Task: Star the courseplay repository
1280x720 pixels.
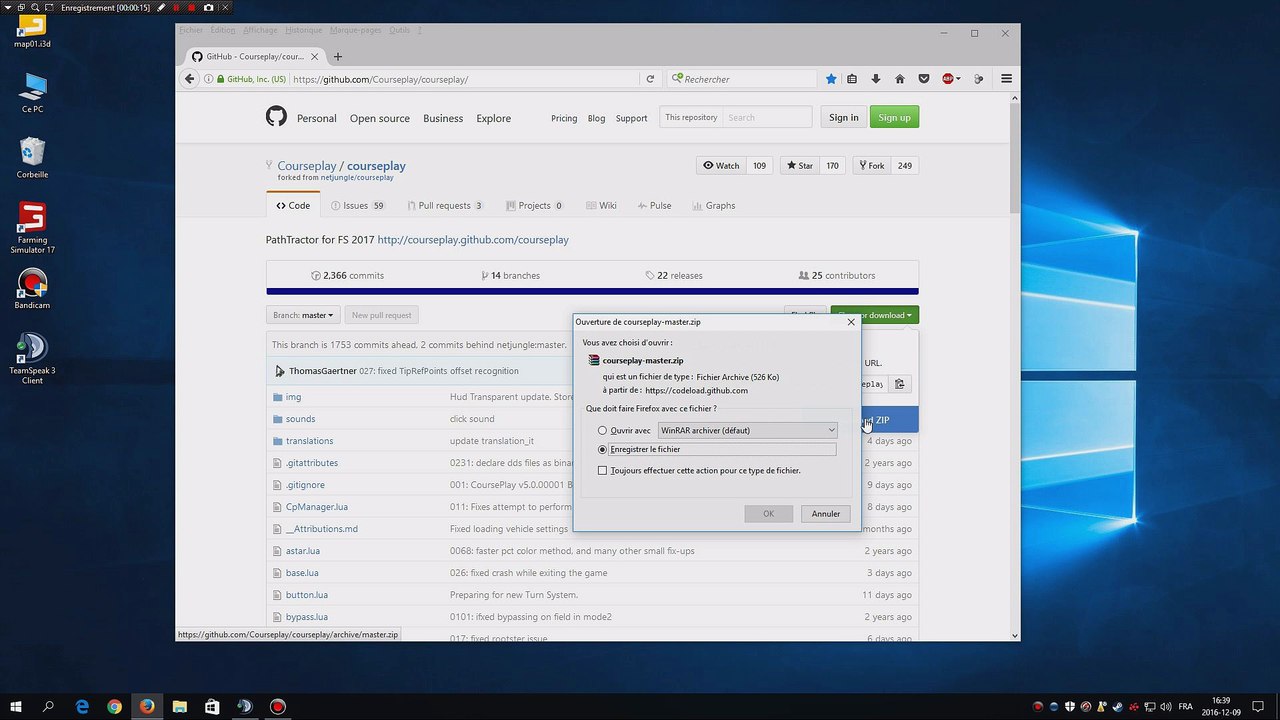Action: [798, 165]
